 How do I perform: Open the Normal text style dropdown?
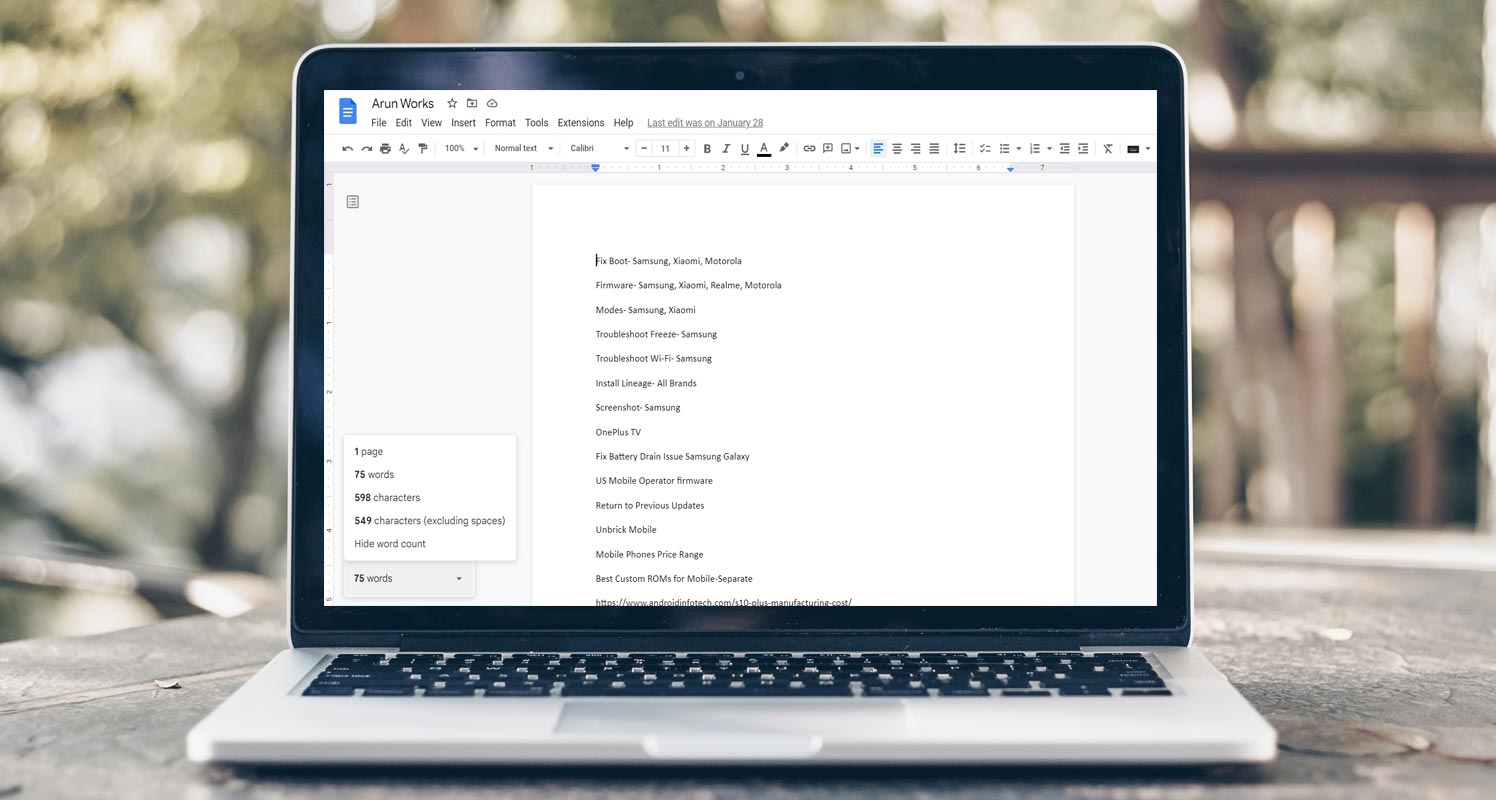pyautogui.click(x=523, y=149)
